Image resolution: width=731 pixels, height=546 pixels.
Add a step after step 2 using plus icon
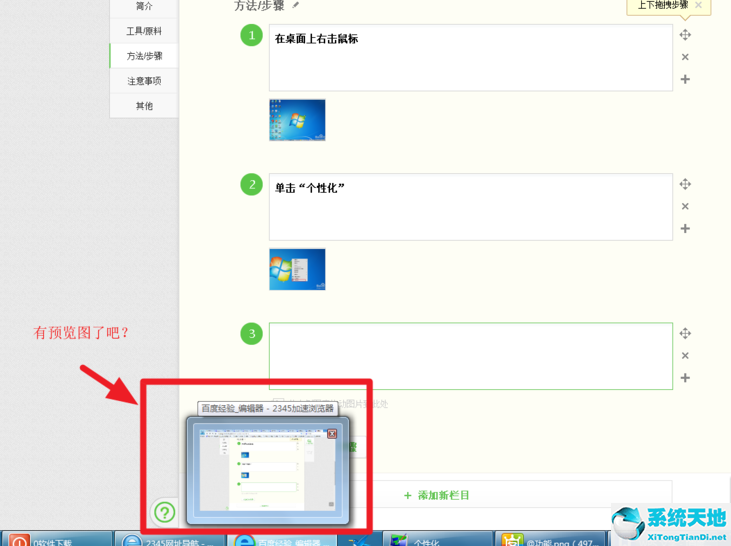[685, 228]
